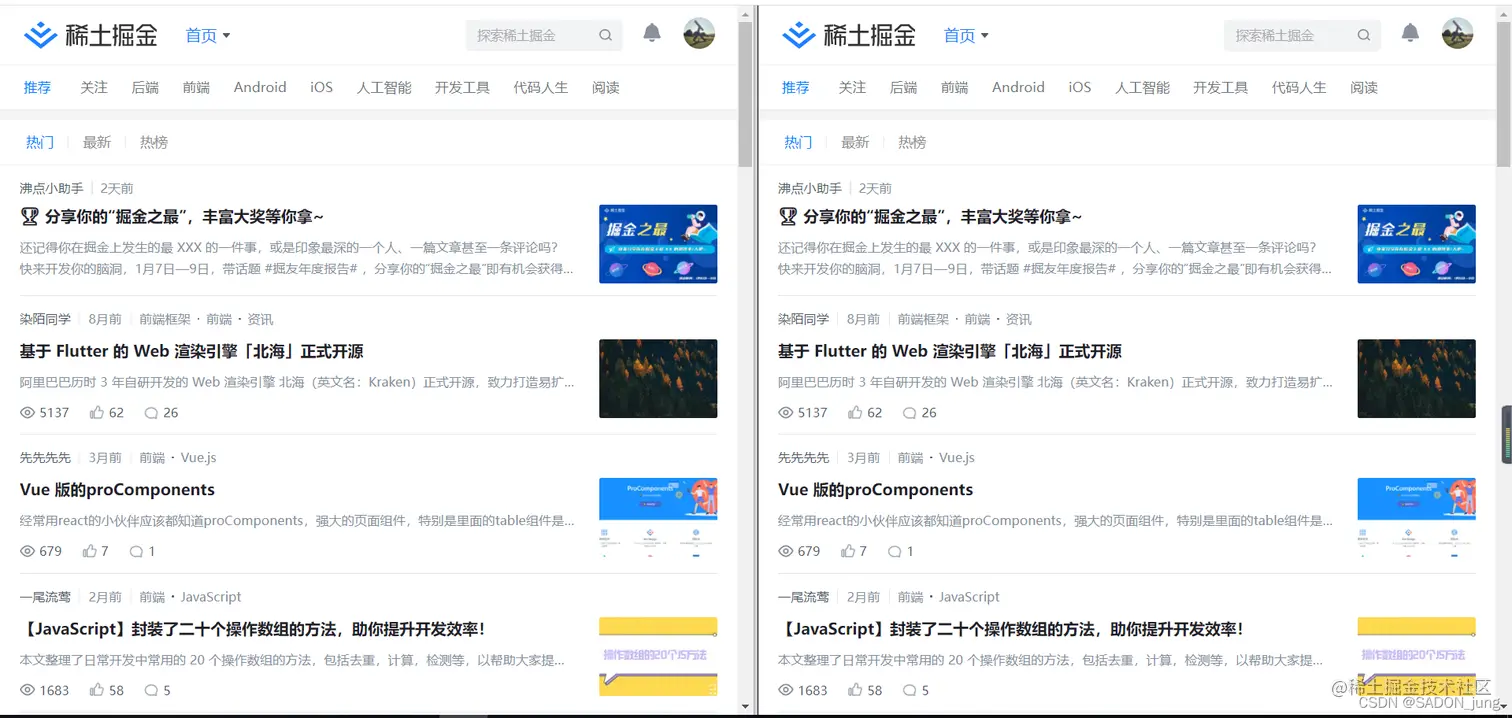Click JavaScript tag in right window
Viewport: 1512px width, 718px height.
[969, 596]
